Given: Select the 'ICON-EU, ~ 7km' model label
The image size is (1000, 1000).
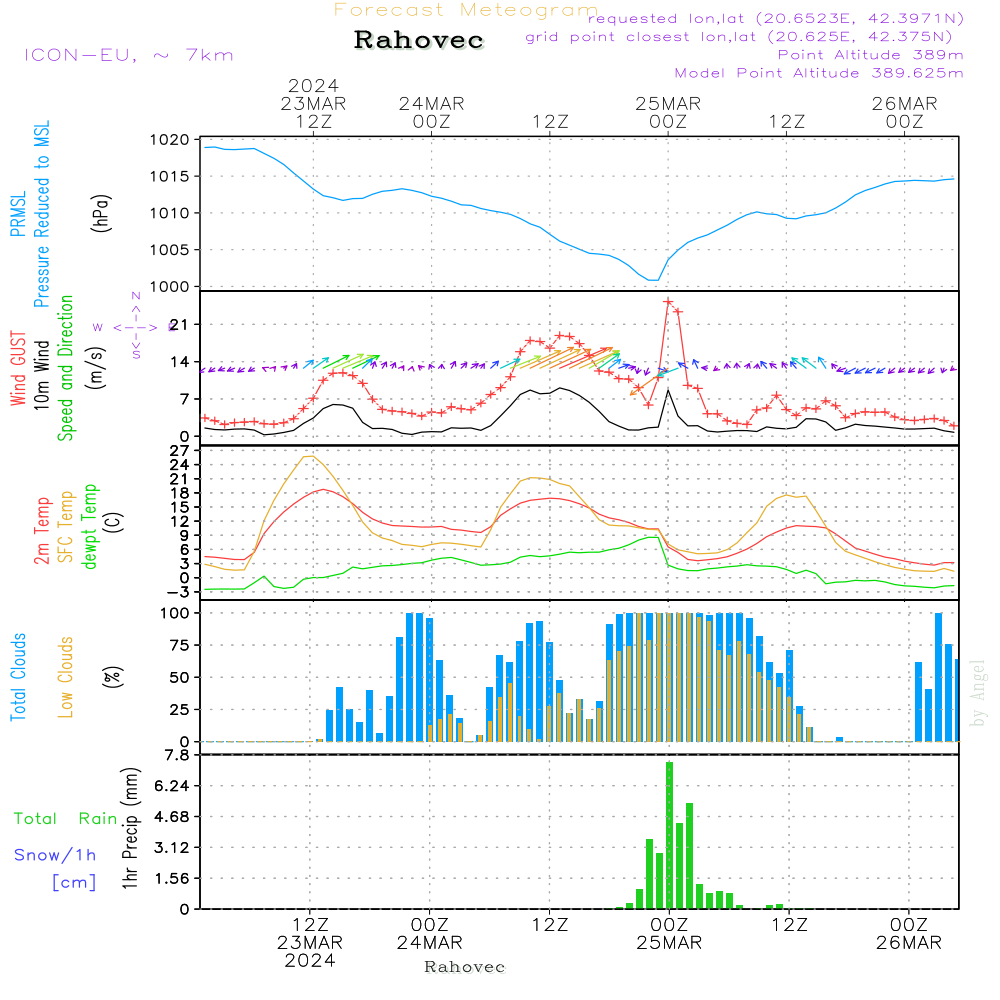Looking at the screenshot, I should 129,55.
